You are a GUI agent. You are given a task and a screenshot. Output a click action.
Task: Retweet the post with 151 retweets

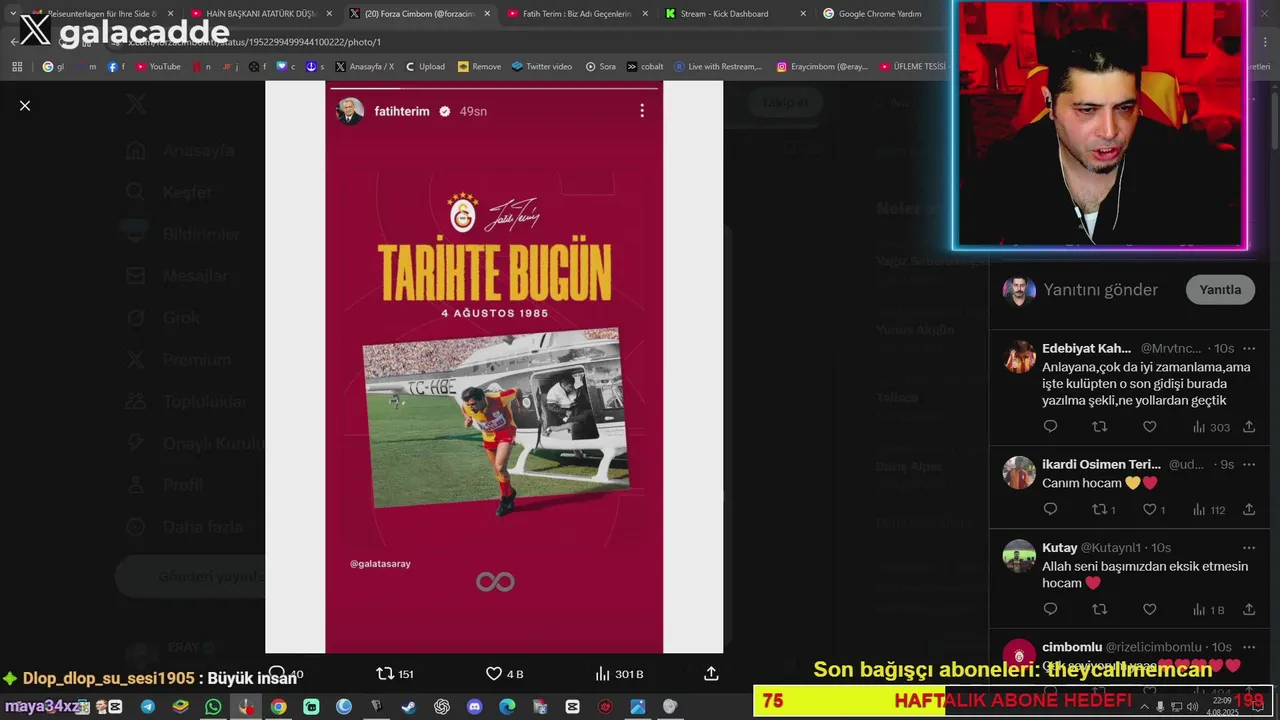[x=395, y=674]
